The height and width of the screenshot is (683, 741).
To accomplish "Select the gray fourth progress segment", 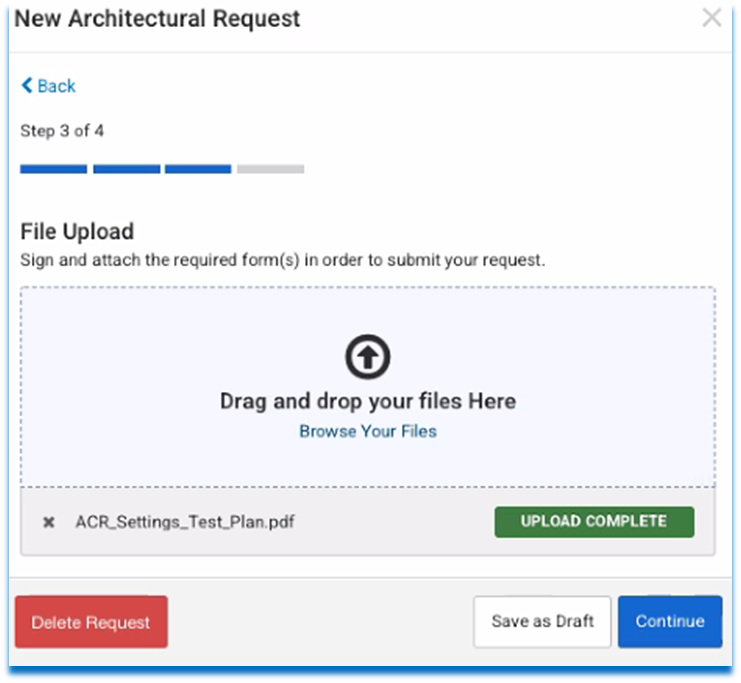I will pos(270,169).
